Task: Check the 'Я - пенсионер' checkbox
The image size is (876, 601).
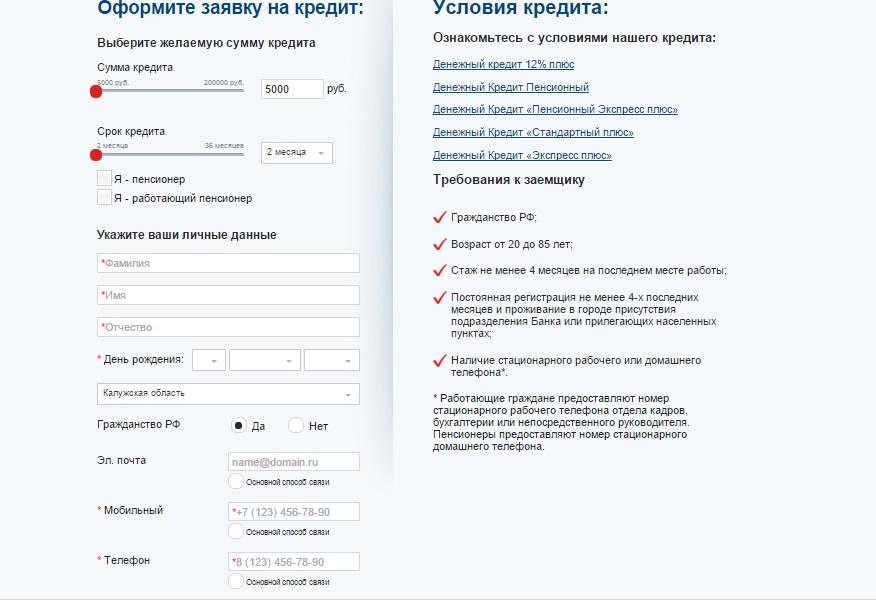Action: pos(104,178)
